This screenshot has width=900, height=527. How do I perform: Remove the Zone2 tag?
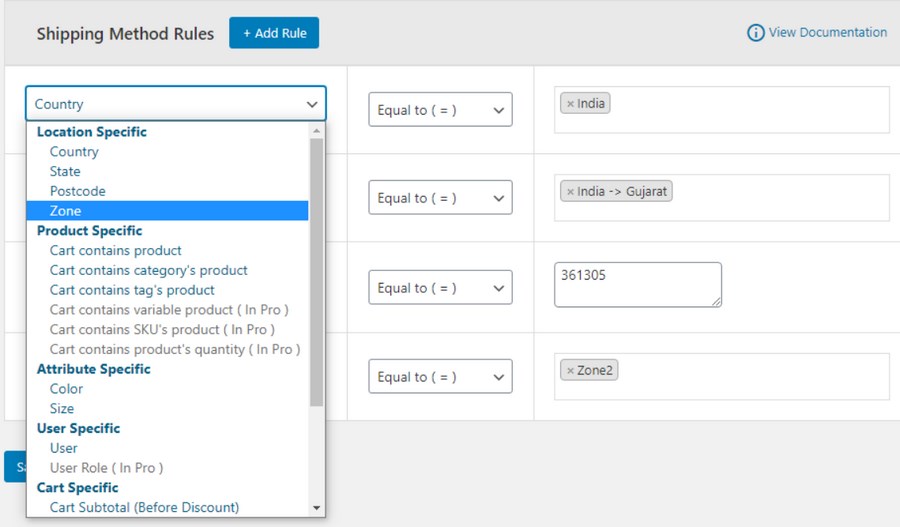coord(570,370)
